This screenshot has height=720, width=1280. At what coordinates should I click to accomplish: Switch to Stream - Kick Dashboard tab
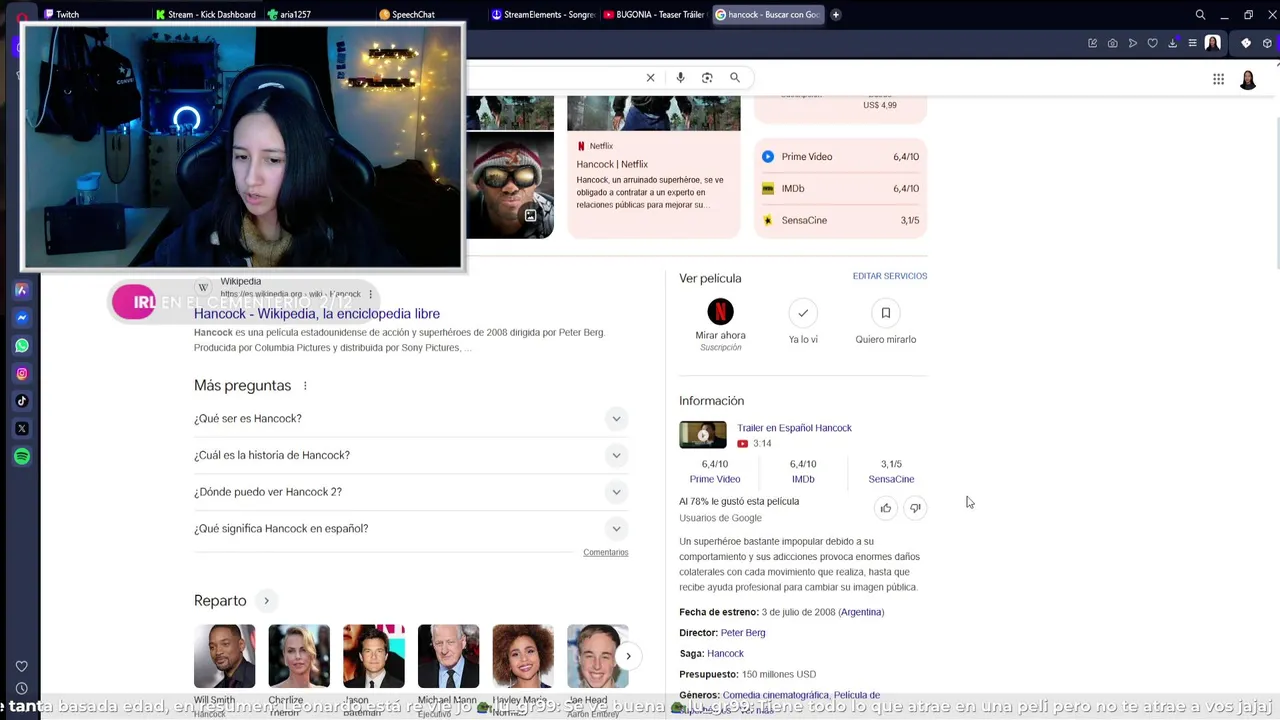(x=206, y=15)
